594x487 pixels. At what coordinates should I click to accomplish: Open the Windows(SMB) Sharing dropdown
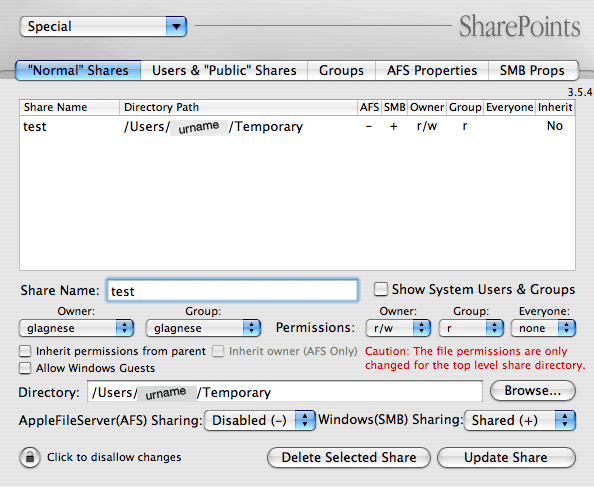tap(520, 420)
